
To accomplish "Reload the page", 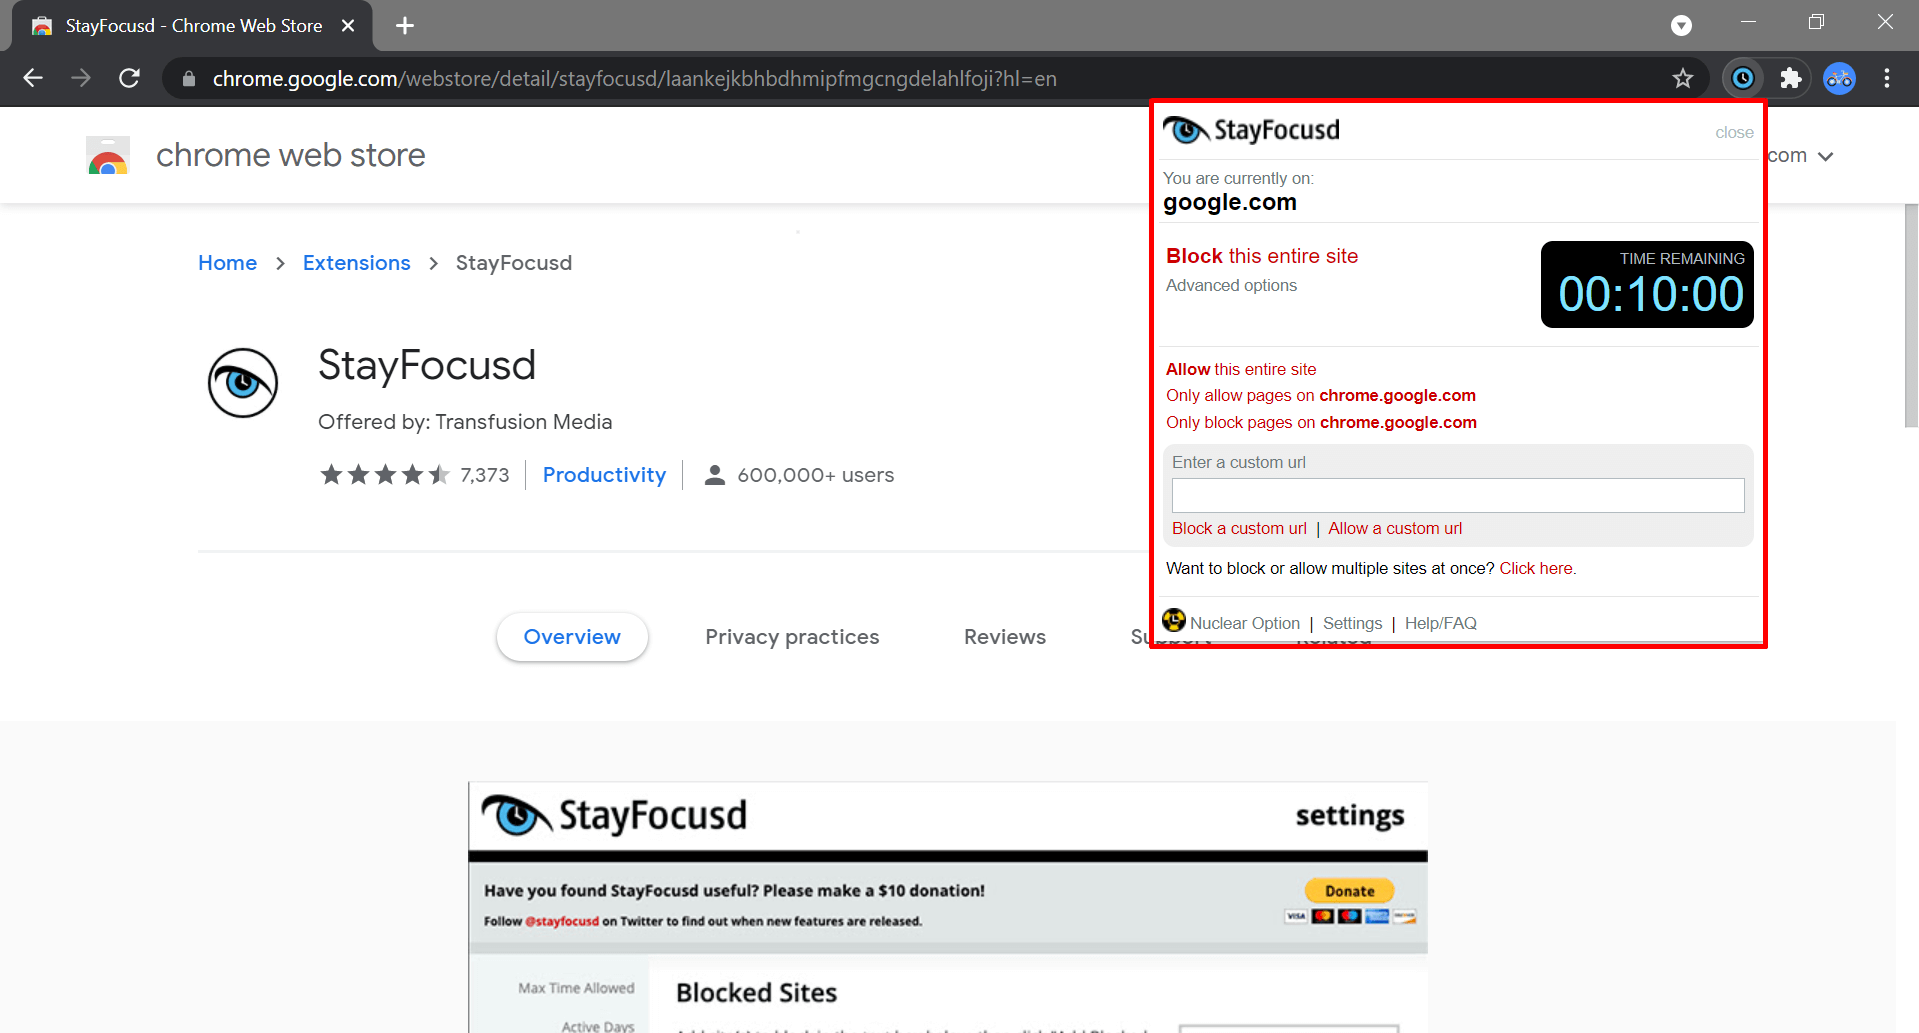I will point(129,78).
